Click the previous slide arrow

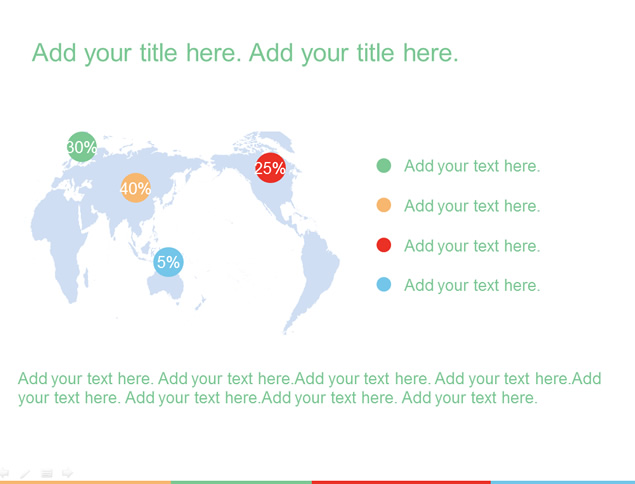[x=4, y=473]
